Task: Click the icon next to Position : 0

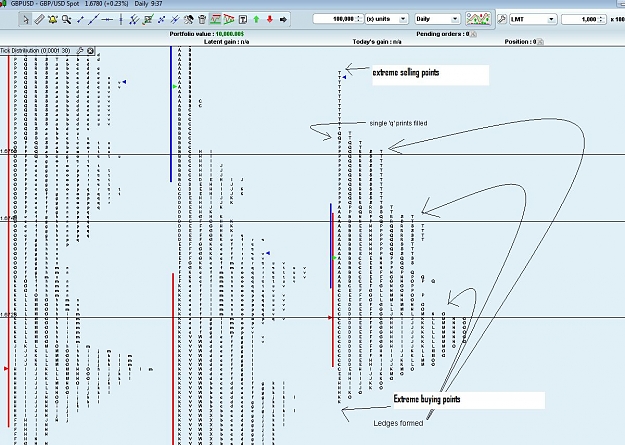Action: 540,42
